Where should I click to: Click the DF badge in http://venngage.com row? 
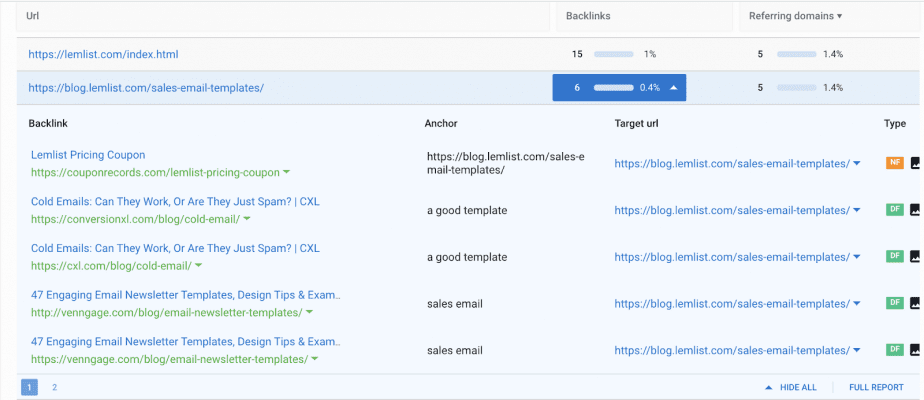point(895,303)
